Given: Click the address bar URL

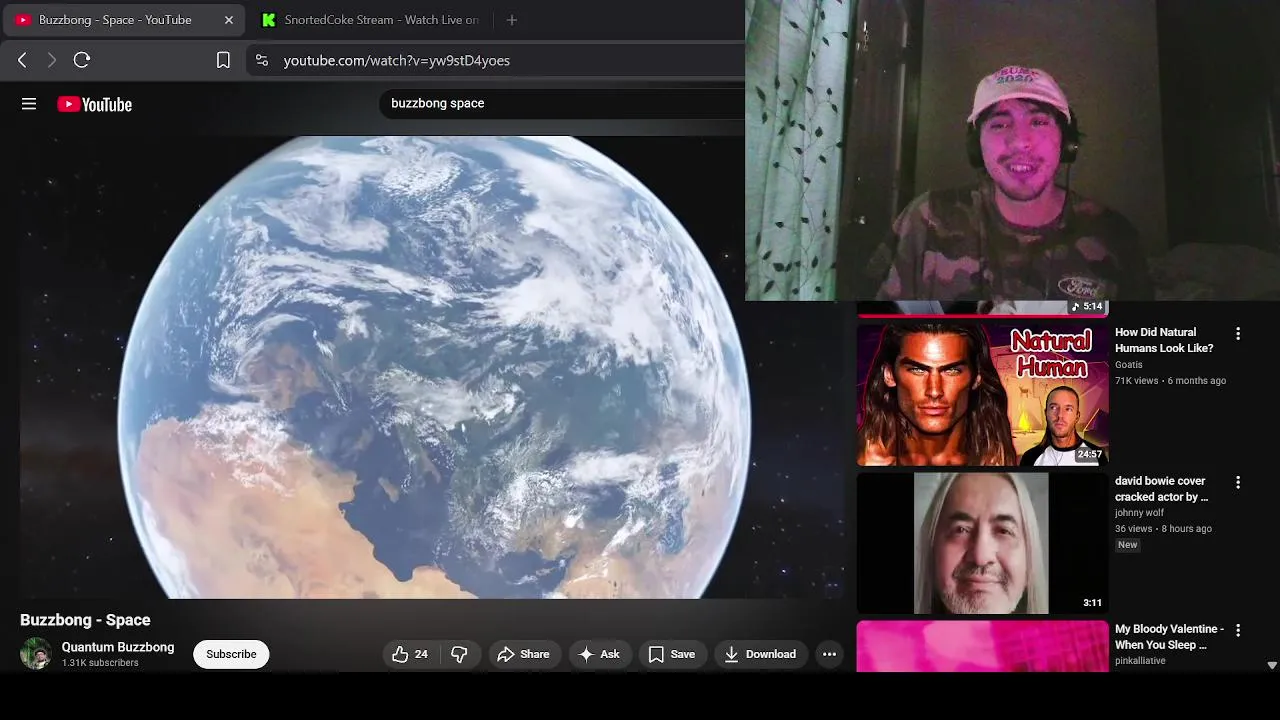Looking at the screenshot, I should point(397,60).
